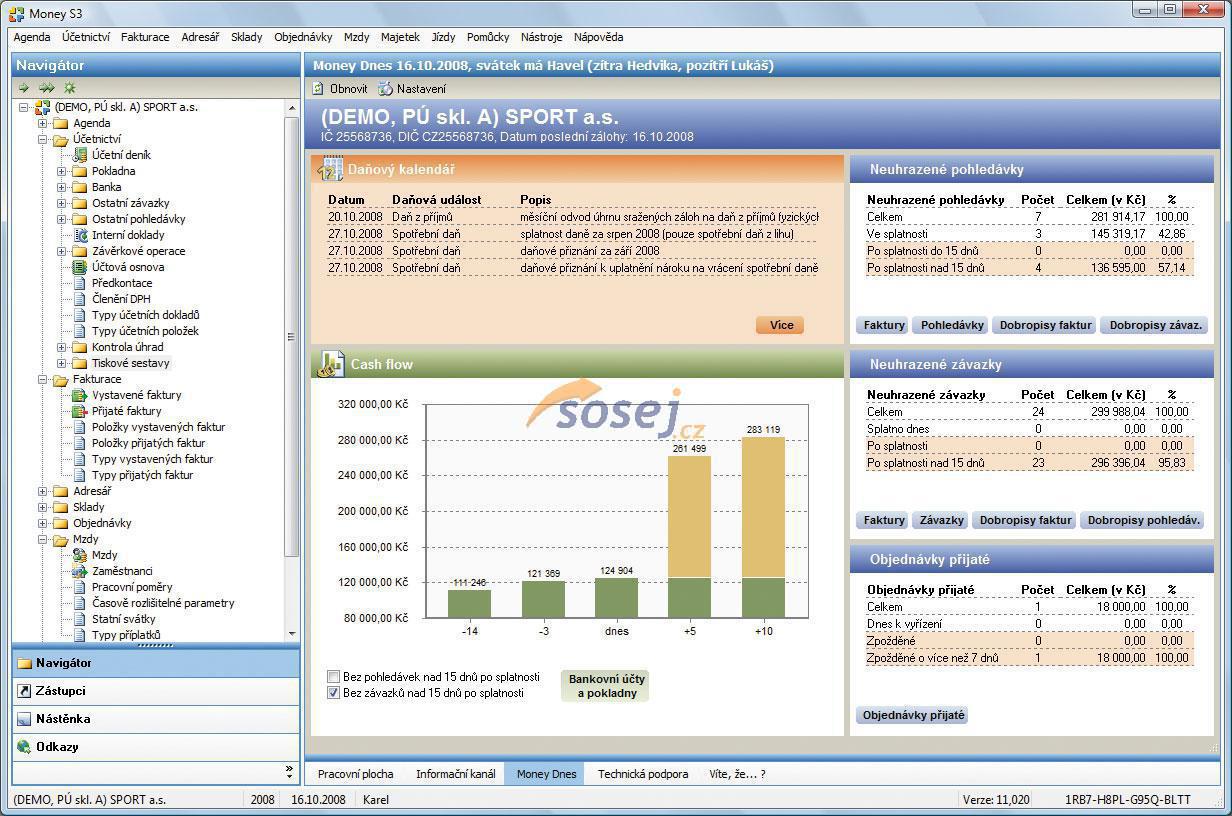Click the Cash flow panel icon
The height and width of the screenshot is (816, 1232).
pyautogui.click(x=330, y=364)
